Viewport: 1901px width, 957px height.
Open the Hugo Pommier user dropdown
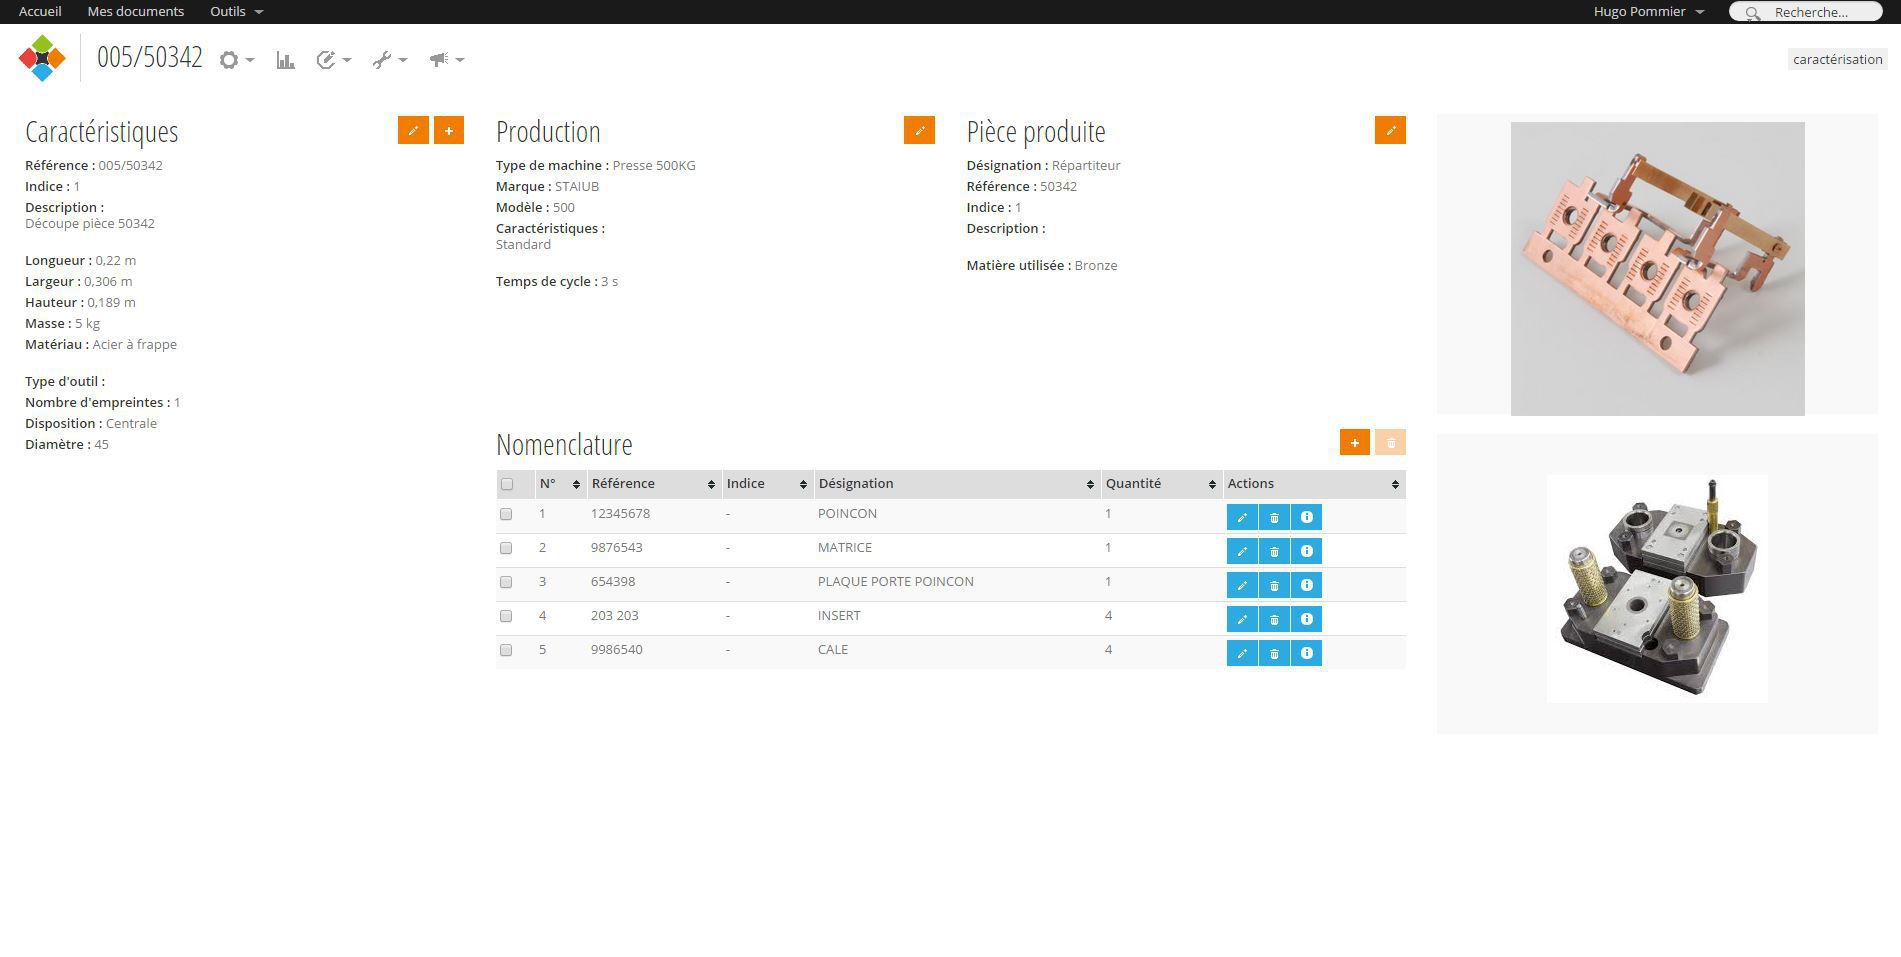coord(1648,11)
